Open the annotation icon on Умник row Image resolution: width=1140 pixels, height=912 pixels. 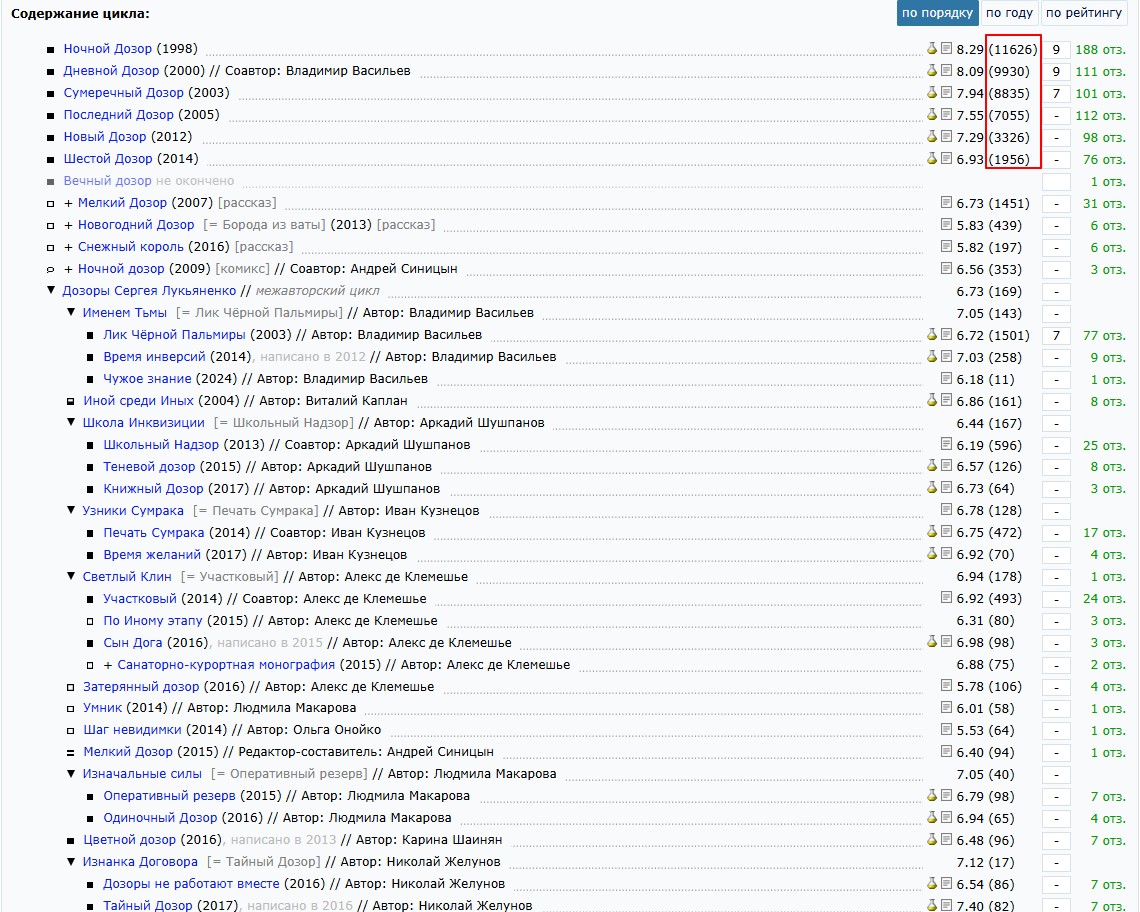tap(946, 707)
